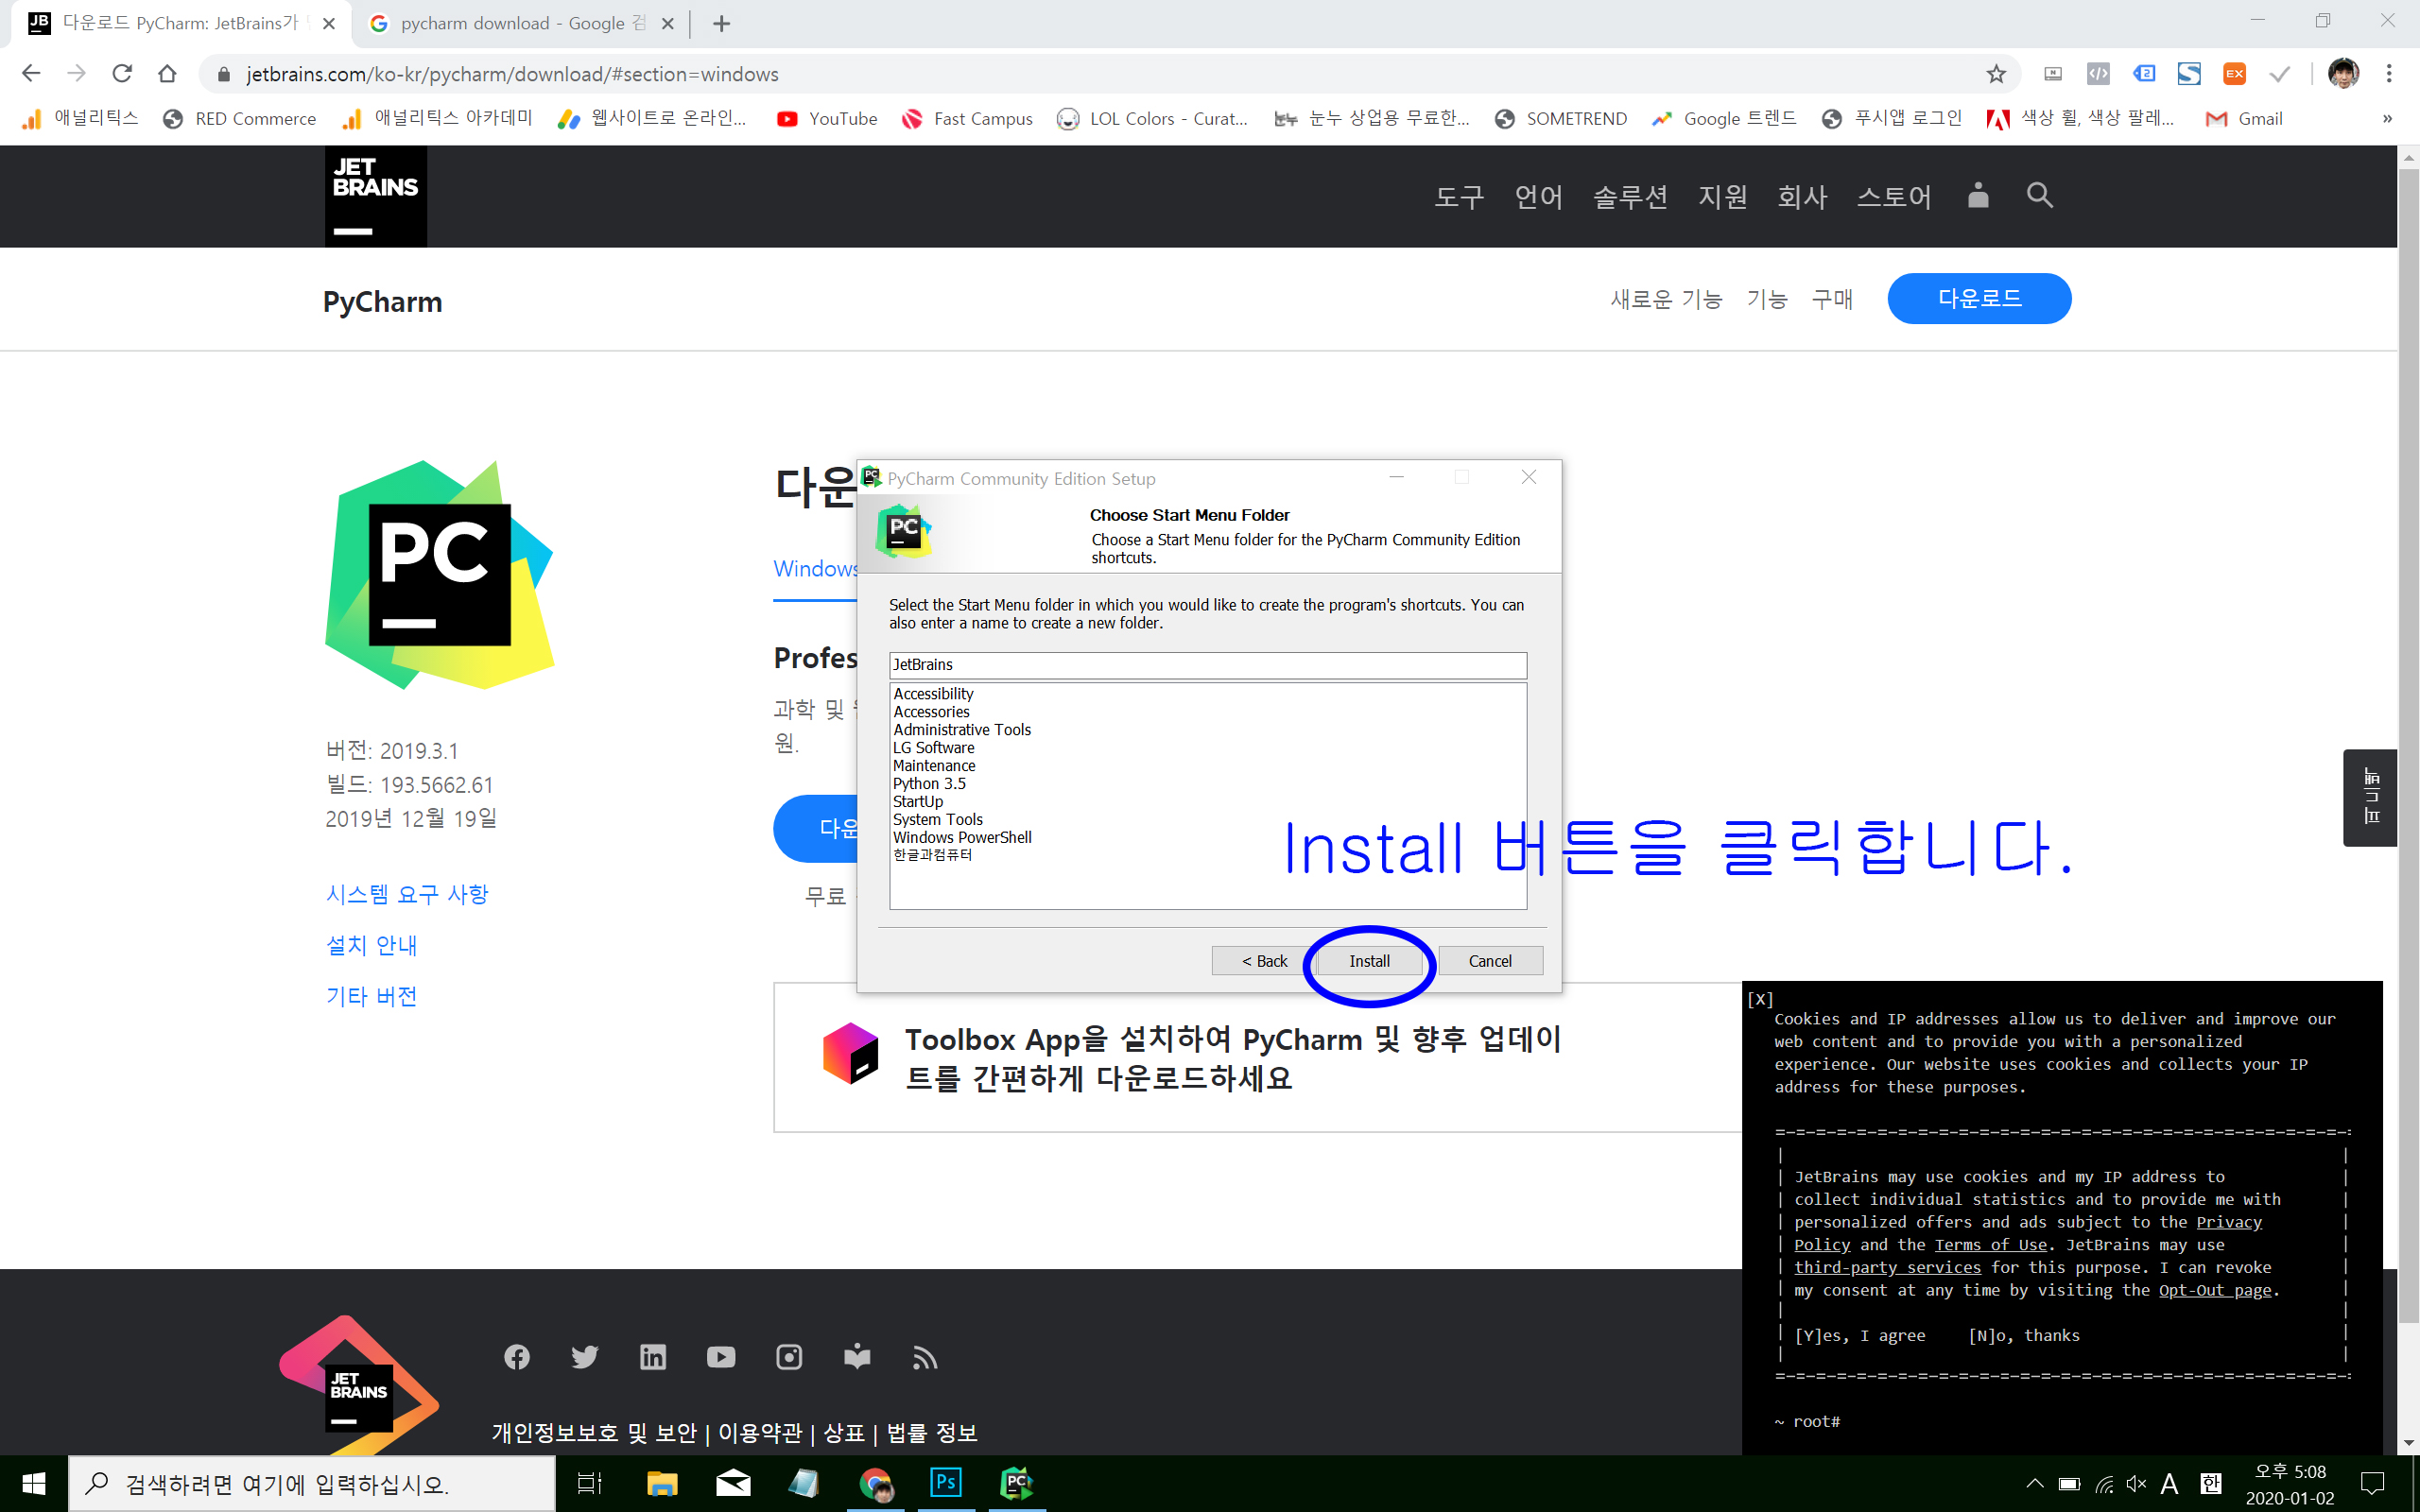Open 스토어 menu in JetBrains header

click(x=1894, y=197)
